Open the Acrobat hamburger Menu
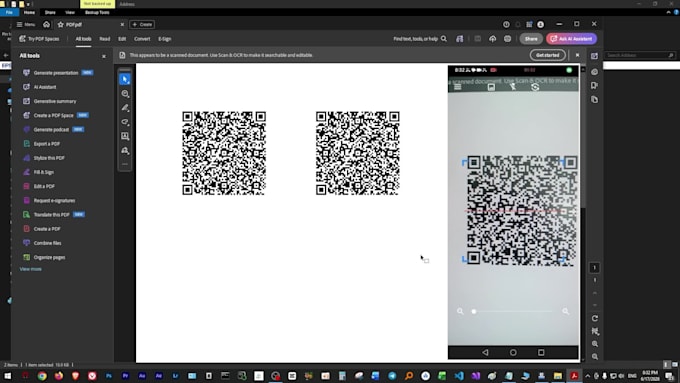Viewport: 680px width, 383px height. (x=26, y=24)
